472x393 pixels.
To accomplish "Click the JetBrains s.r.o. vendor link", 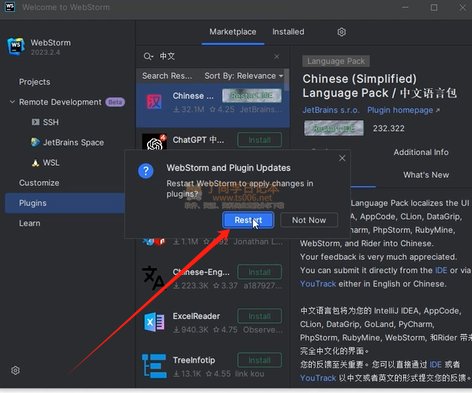I will coord(331,110).
